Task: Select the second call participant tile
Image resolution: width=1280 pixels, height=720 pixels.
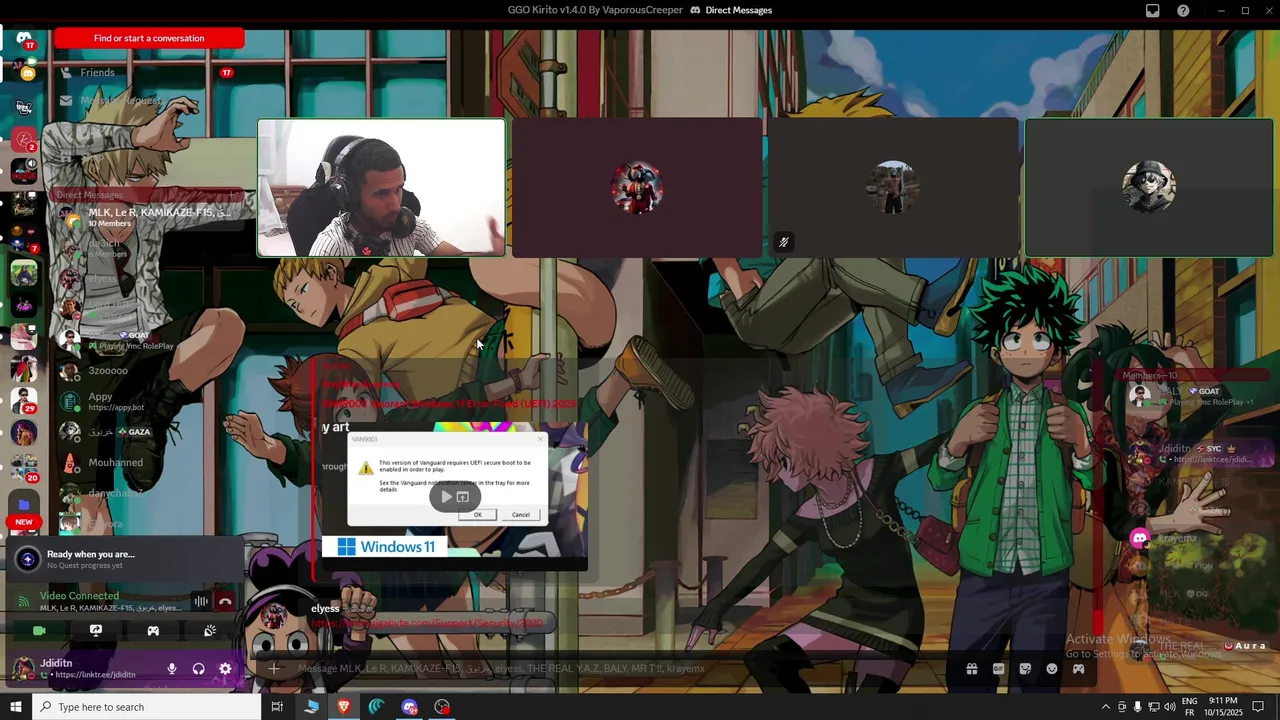Action: tap(637, 188)
